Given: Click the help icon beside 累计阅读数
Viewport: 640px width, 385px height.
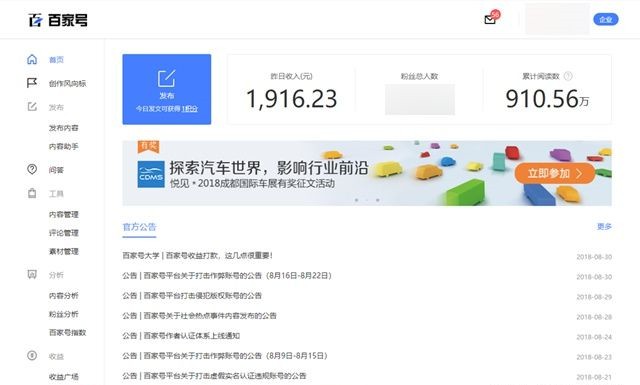Looking at the screenshot, I should (x=568, y=76).
